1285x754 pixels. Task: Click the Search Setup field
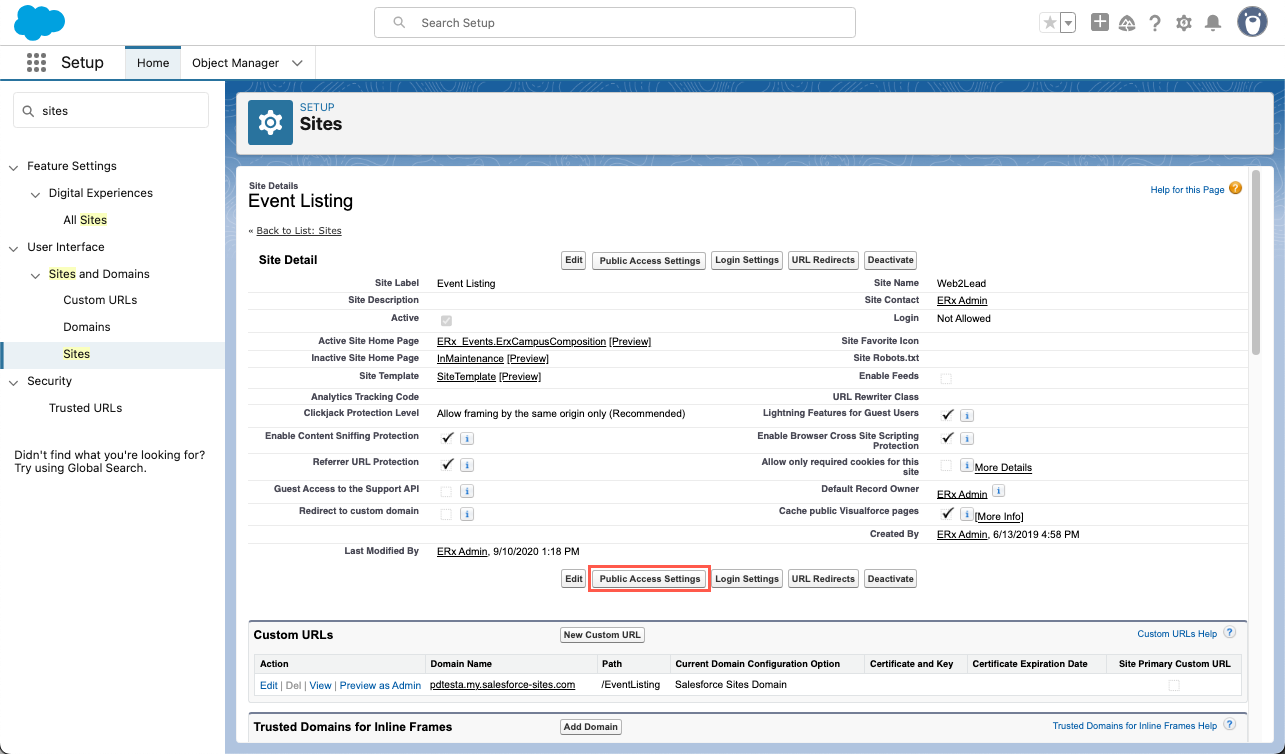(x=615, y=22)
